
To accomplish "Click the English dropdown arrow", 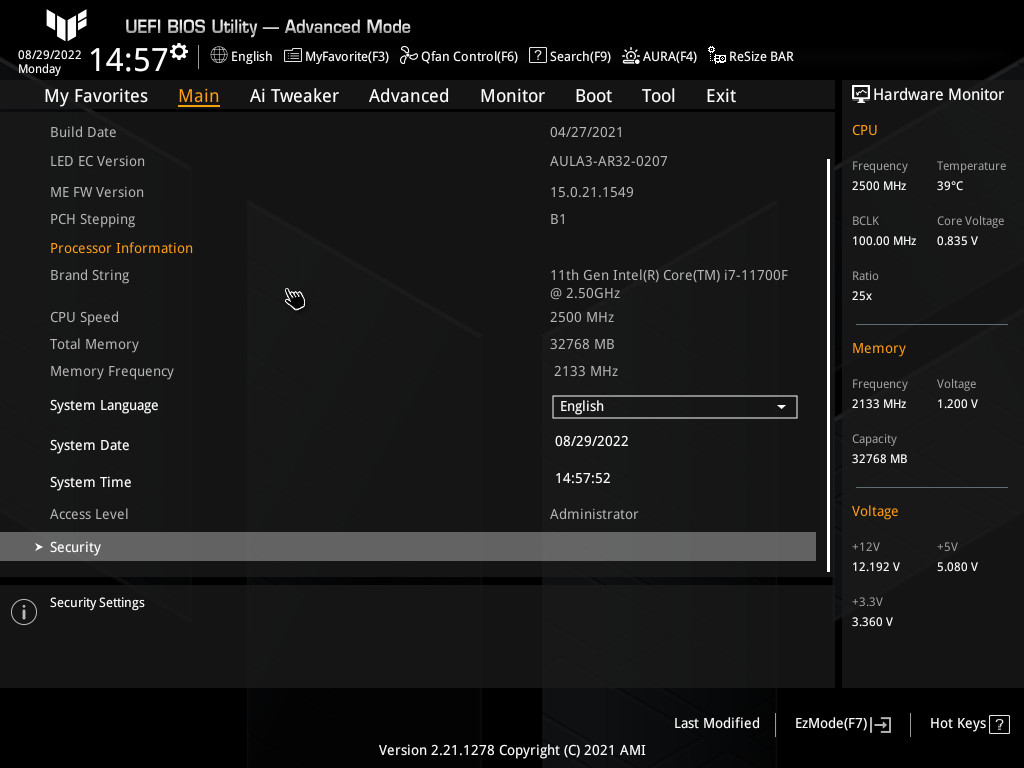I will (781, 406).
